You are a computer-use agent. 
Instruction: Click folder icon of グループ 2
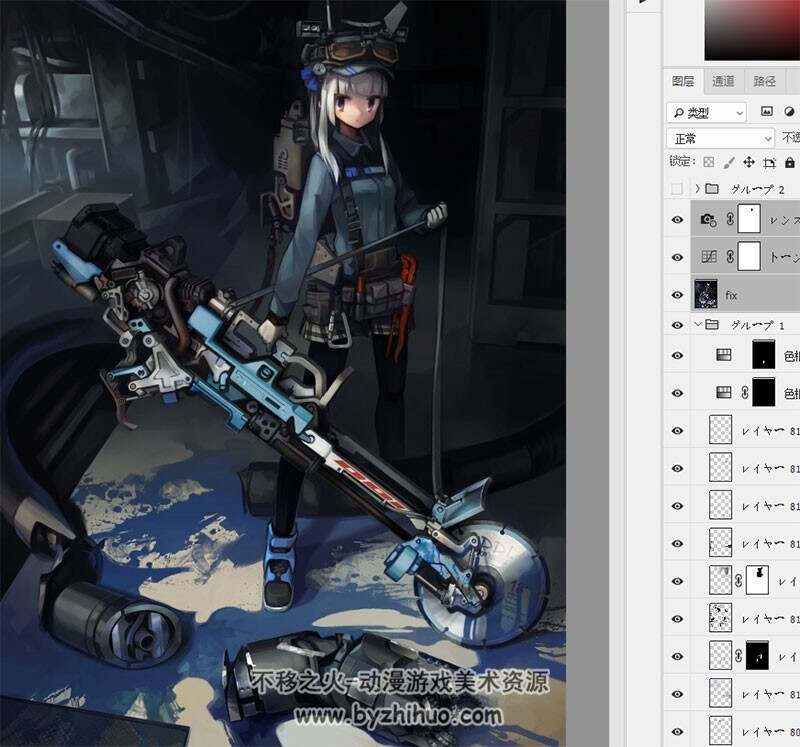coord(712,189)
